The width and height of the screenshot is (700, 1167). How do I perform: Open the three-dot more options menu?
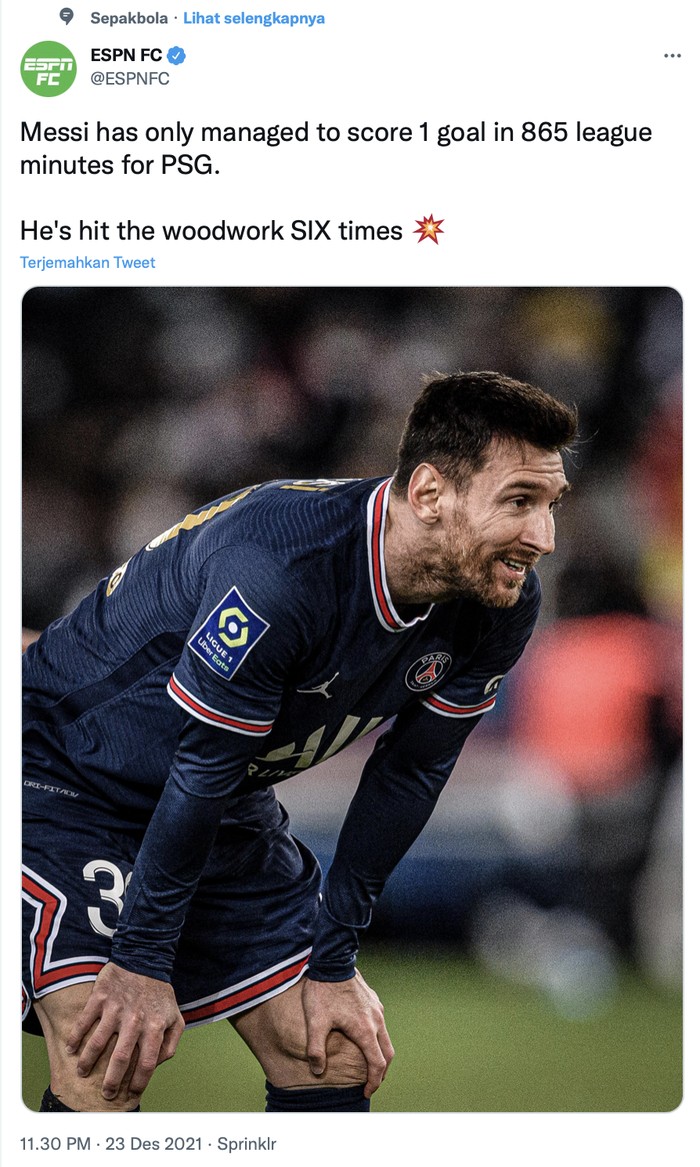click(672, 56)
